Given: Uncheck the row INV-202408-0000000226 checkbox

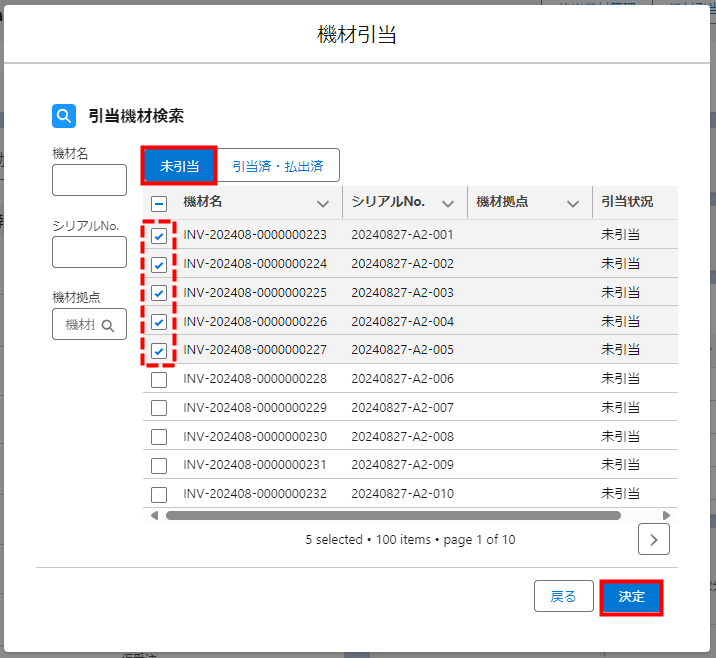Looking at the screenshot, I should 159,322.
